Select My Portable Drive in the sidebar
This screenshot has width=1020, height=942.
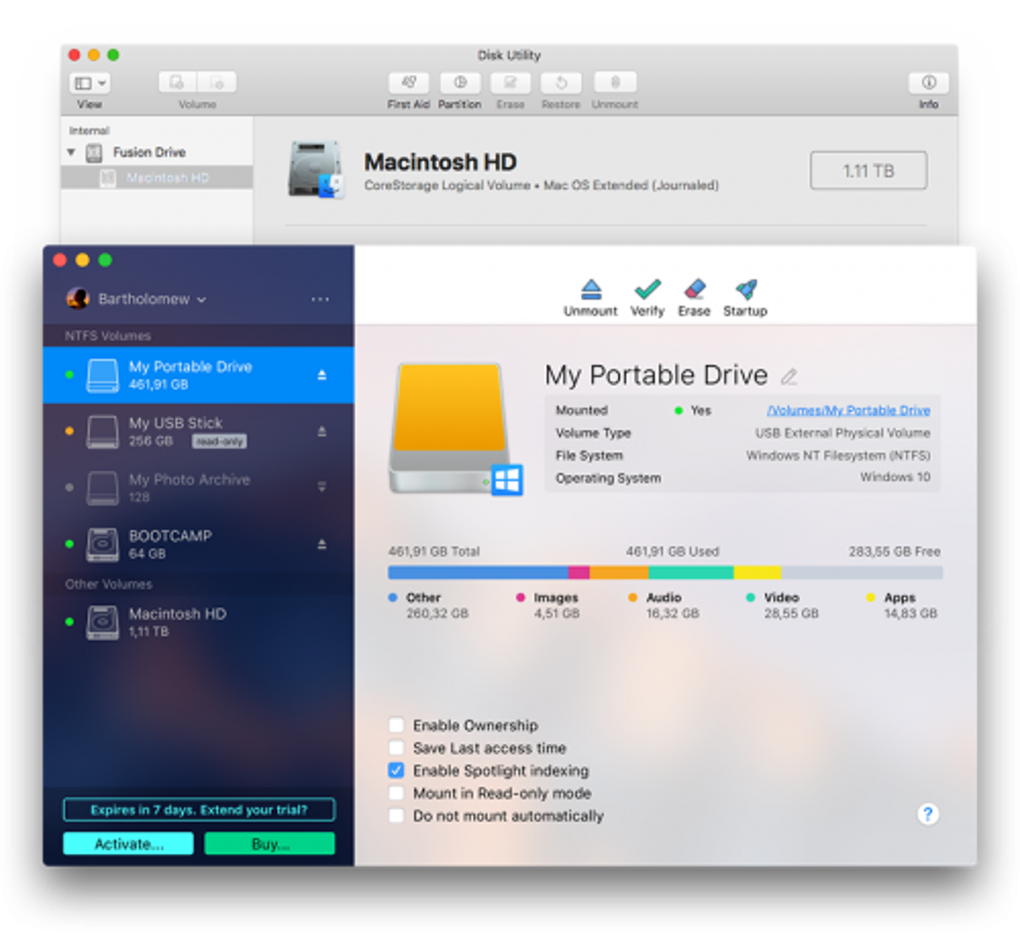(x=198, y=375)
